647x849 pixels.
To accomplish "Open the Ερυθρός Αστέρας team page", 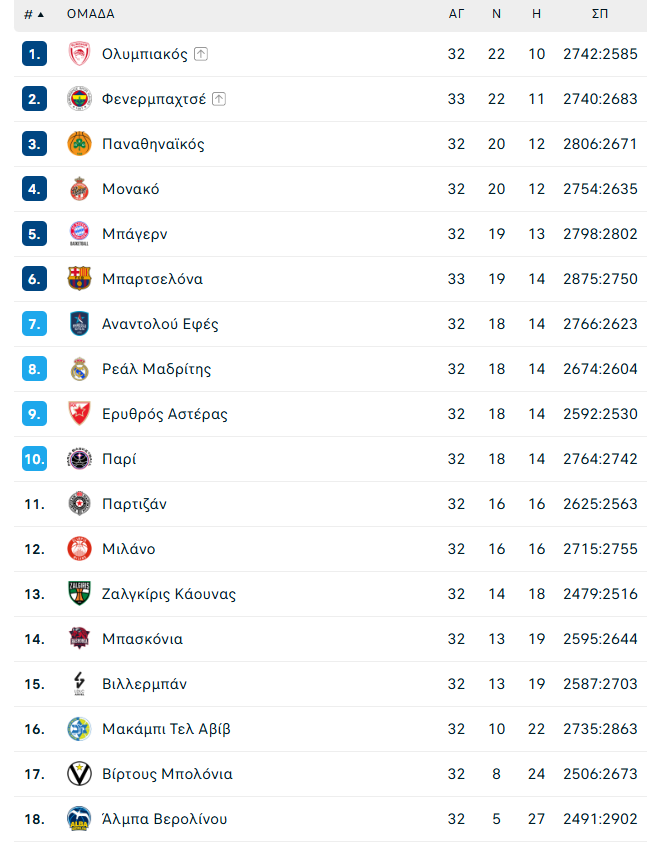I will point(165,414).
